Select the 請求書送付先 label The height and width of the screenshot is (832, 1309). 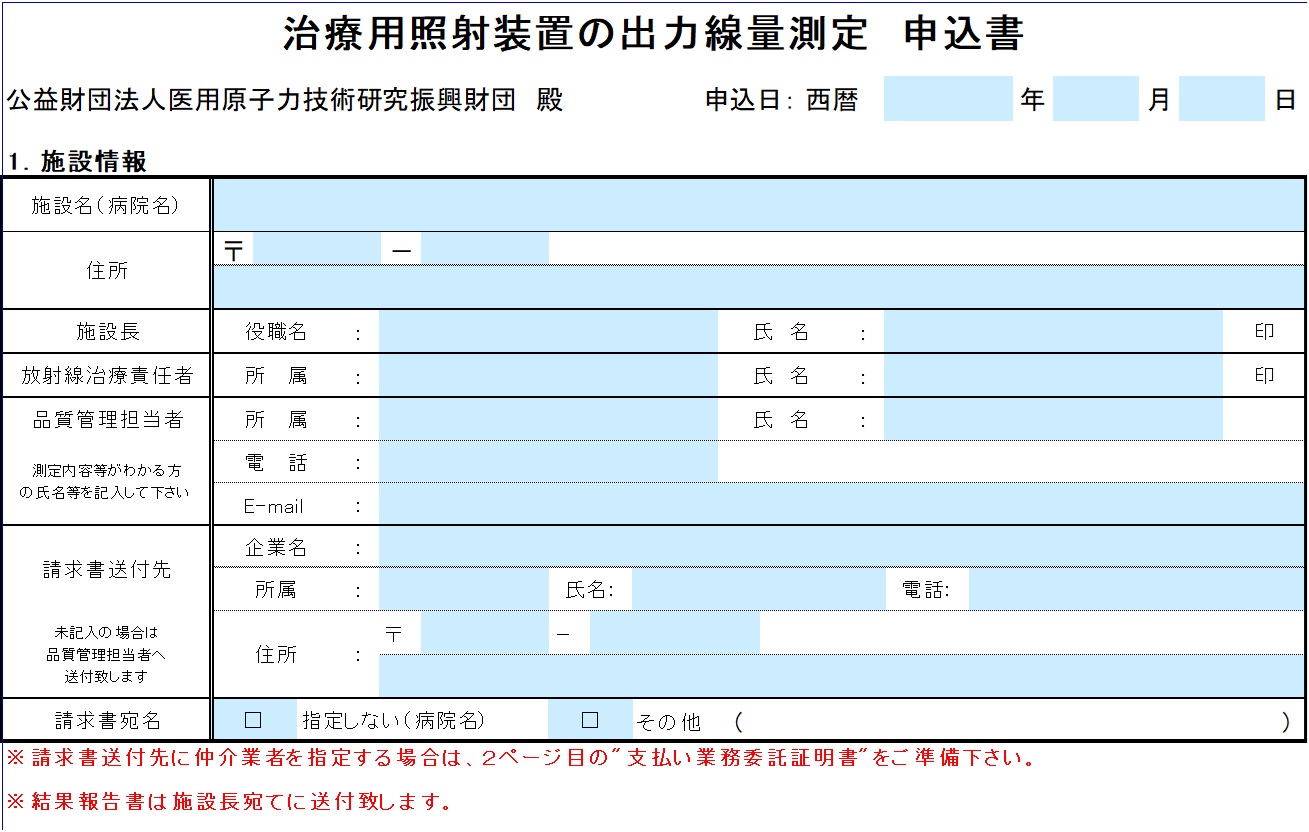(107, 569)
